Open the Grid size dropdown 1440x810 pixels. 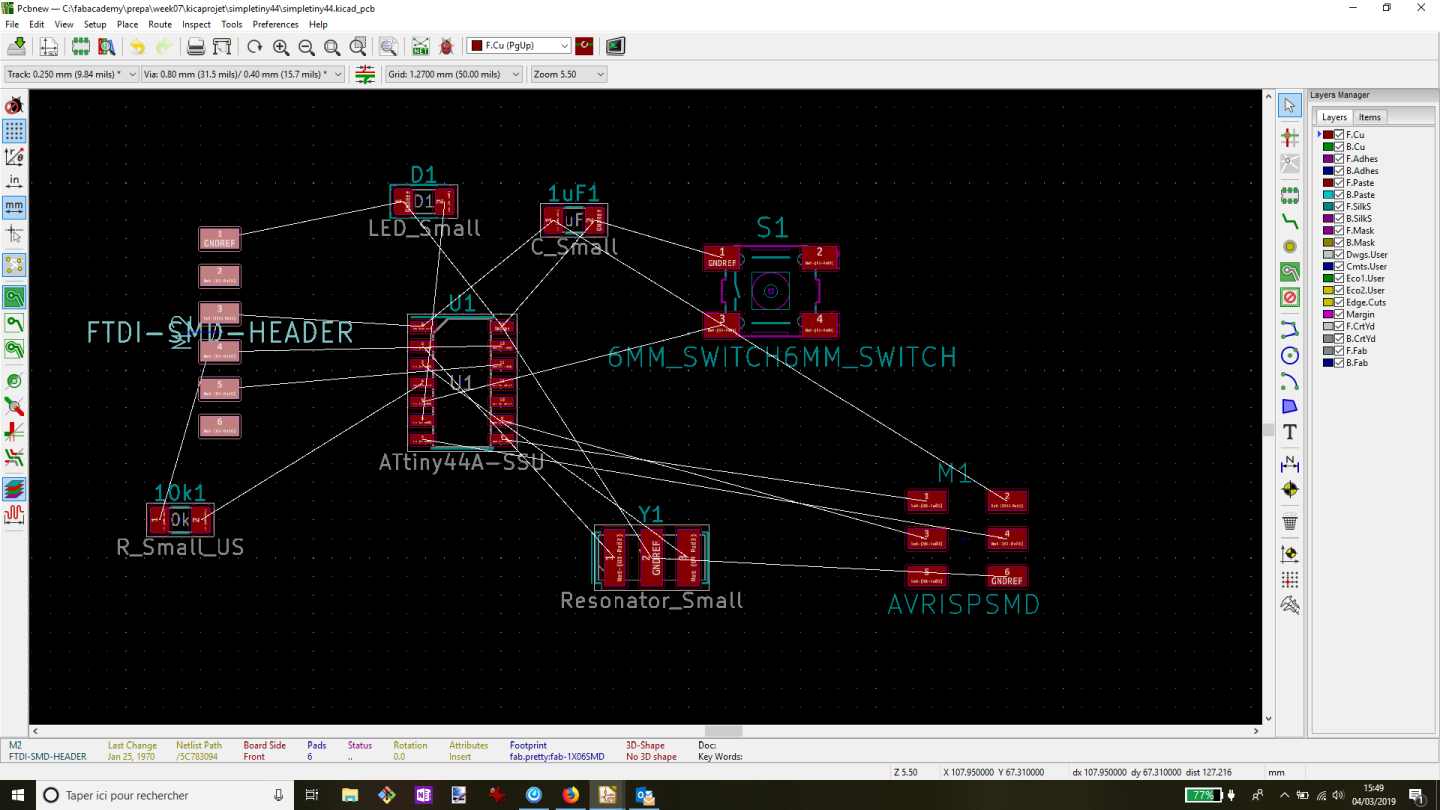tap(454, 74)
